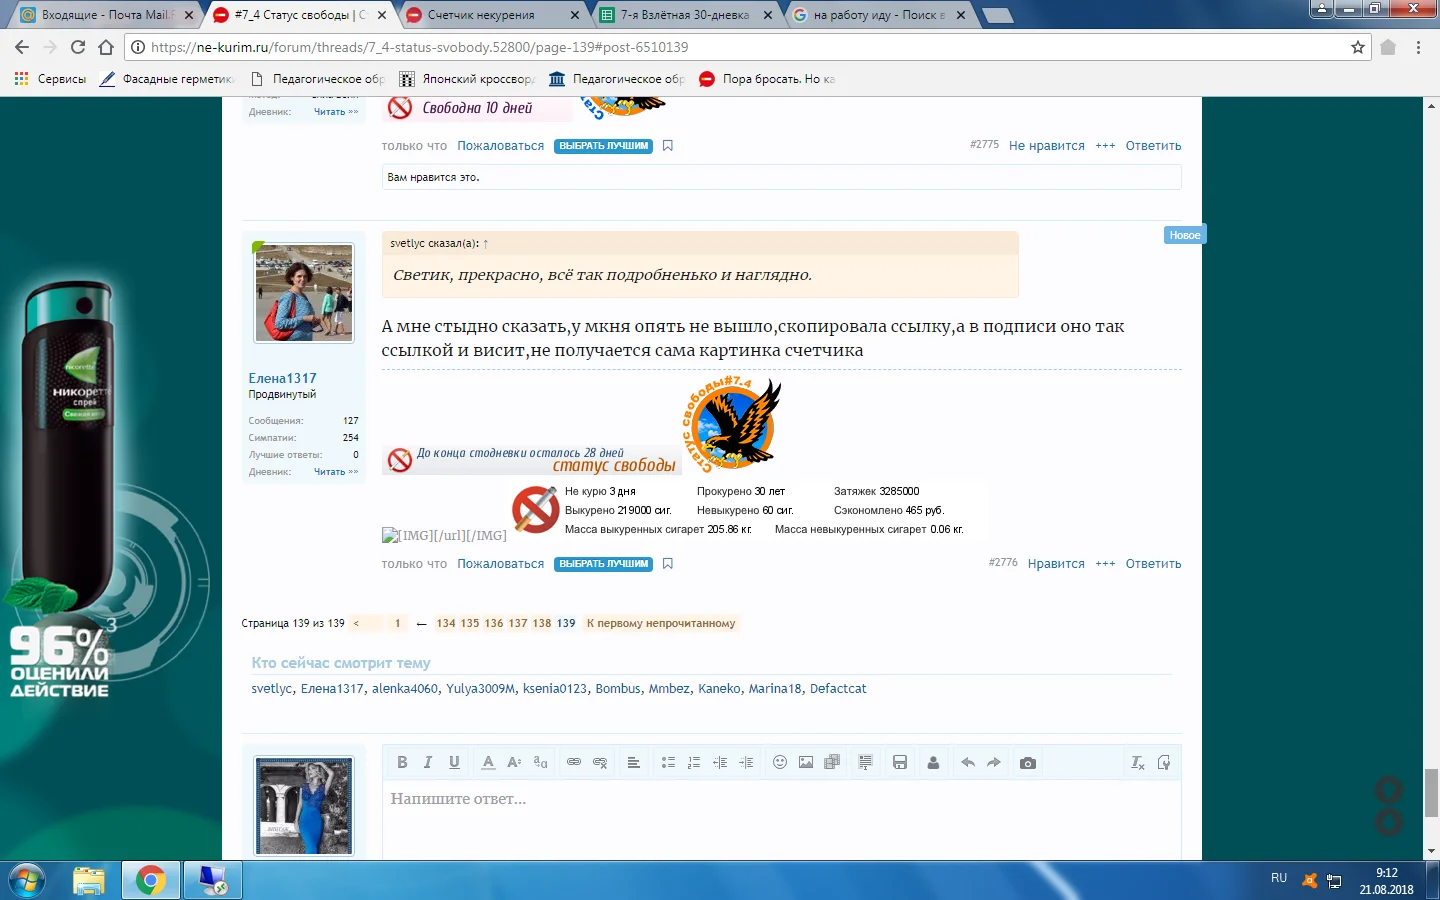Redo the edit in the editor

tap(993, 762)
